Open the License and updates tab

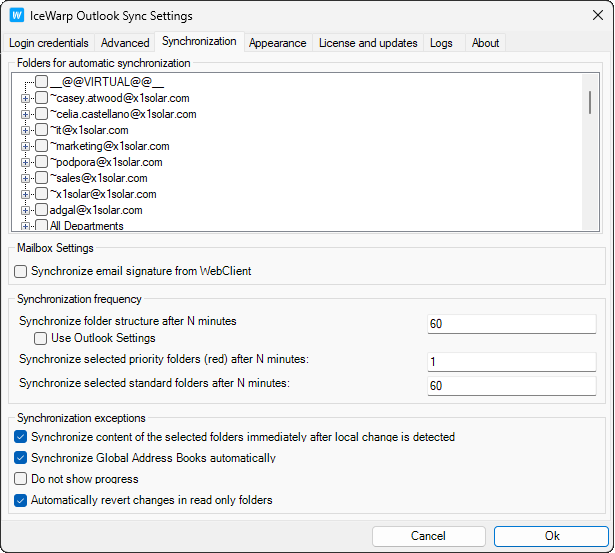tap(368, 43)
